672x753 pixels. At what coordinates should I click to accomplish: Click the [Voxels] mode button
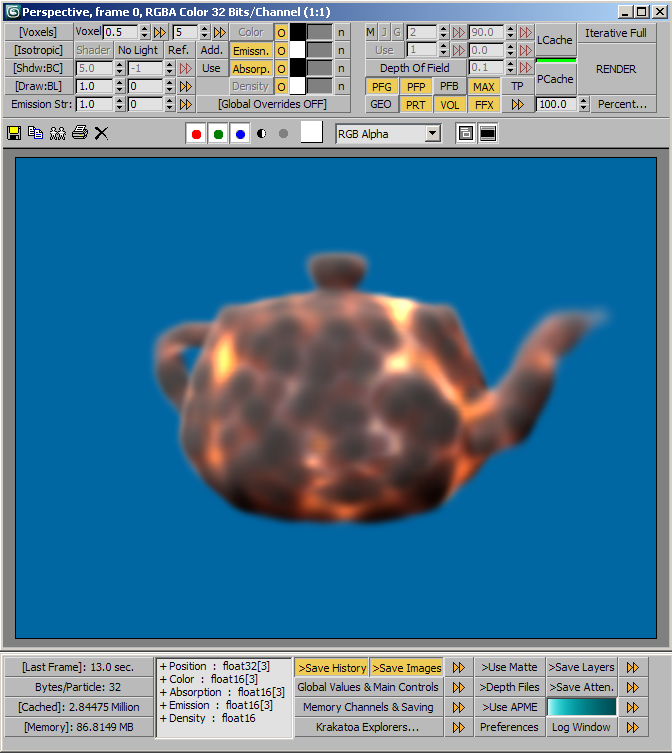(x=38, y=32)
